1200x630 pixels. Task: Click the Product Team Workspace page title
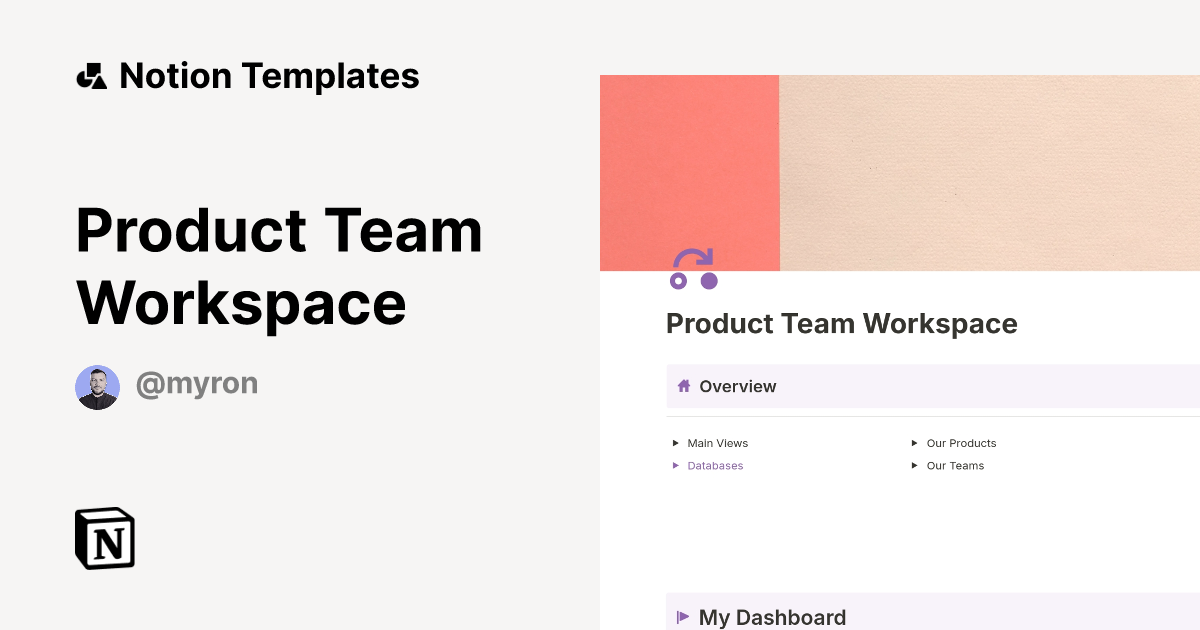coord(841,323)
